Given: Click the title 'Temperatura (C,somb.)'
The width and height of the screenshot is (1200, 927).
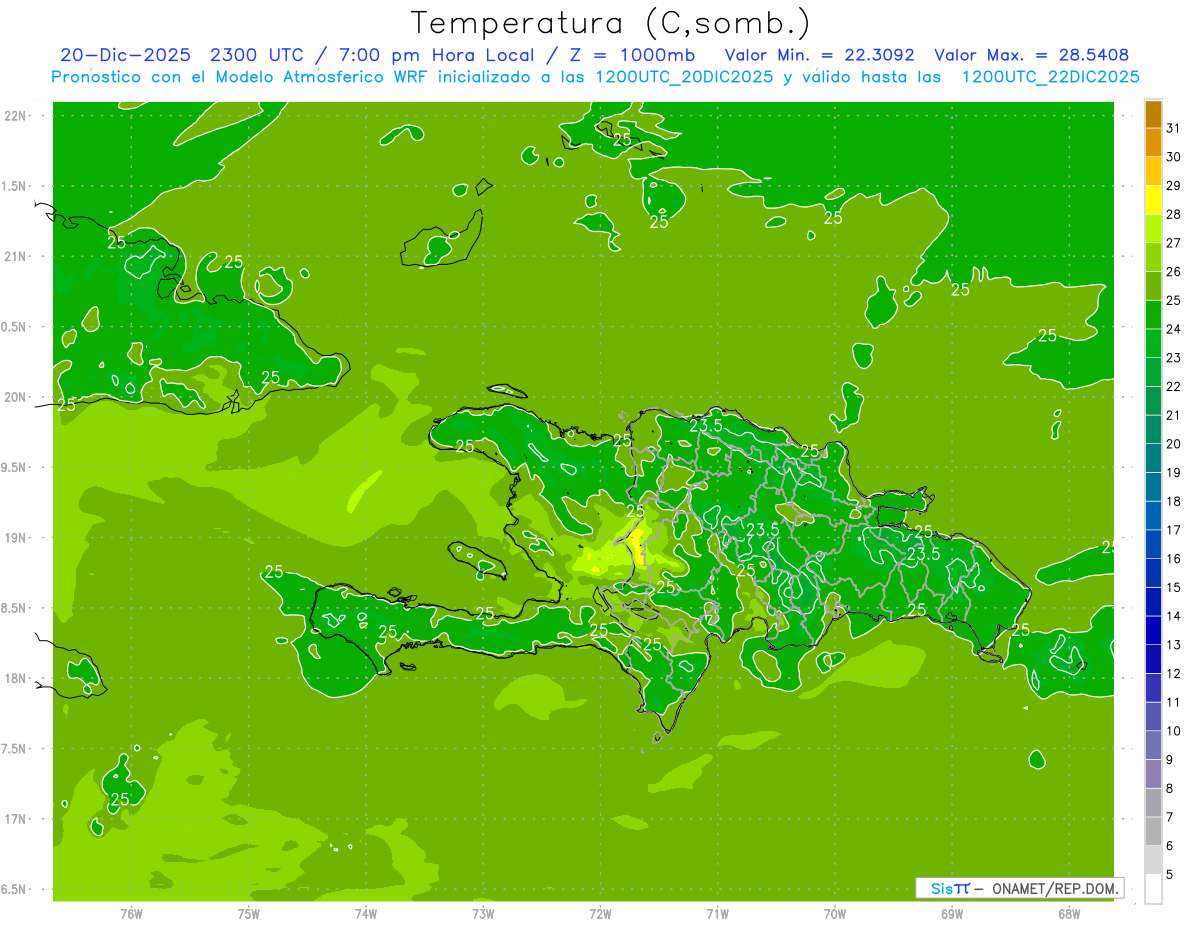Looking at the screenshot, I should [609, 23].
